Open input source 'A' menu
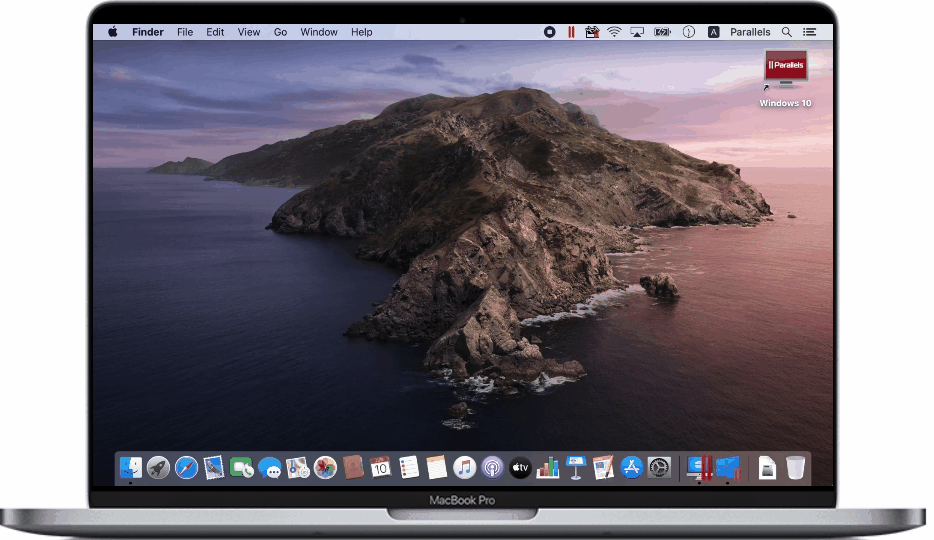Viewport: 934px width, 540px height. [714, 32]
